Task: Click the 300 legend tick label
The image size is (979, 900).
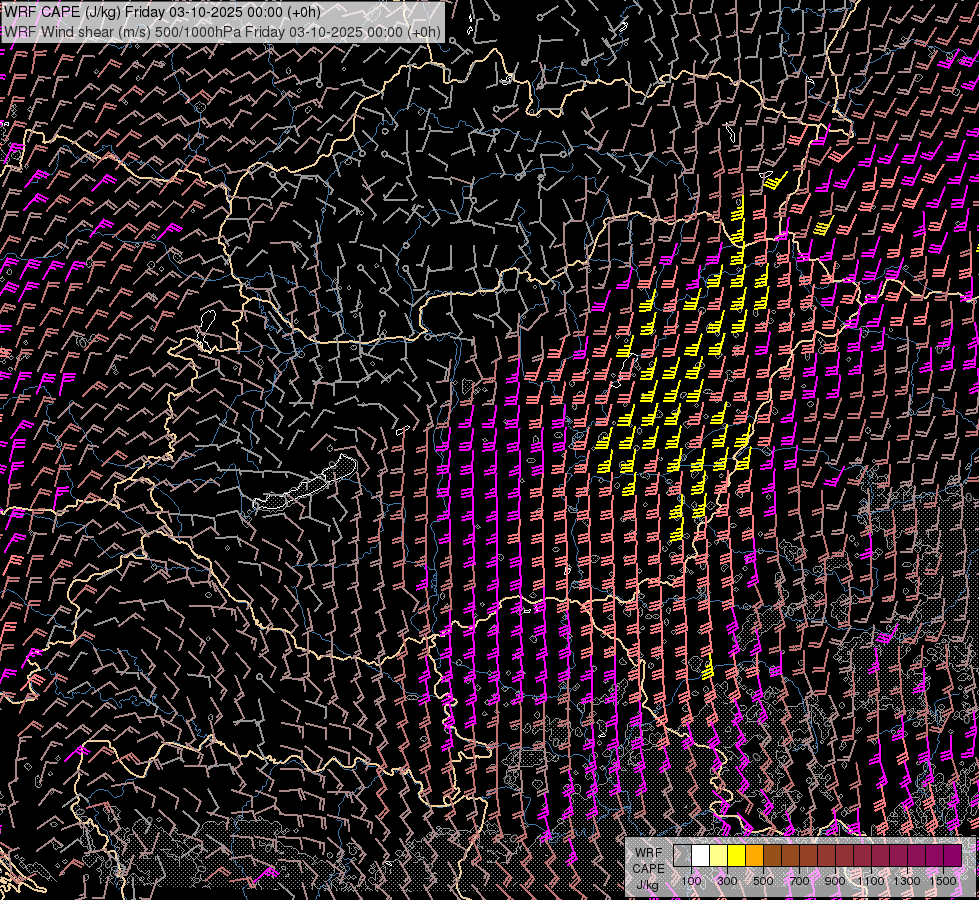Action: tap(727, 880)
